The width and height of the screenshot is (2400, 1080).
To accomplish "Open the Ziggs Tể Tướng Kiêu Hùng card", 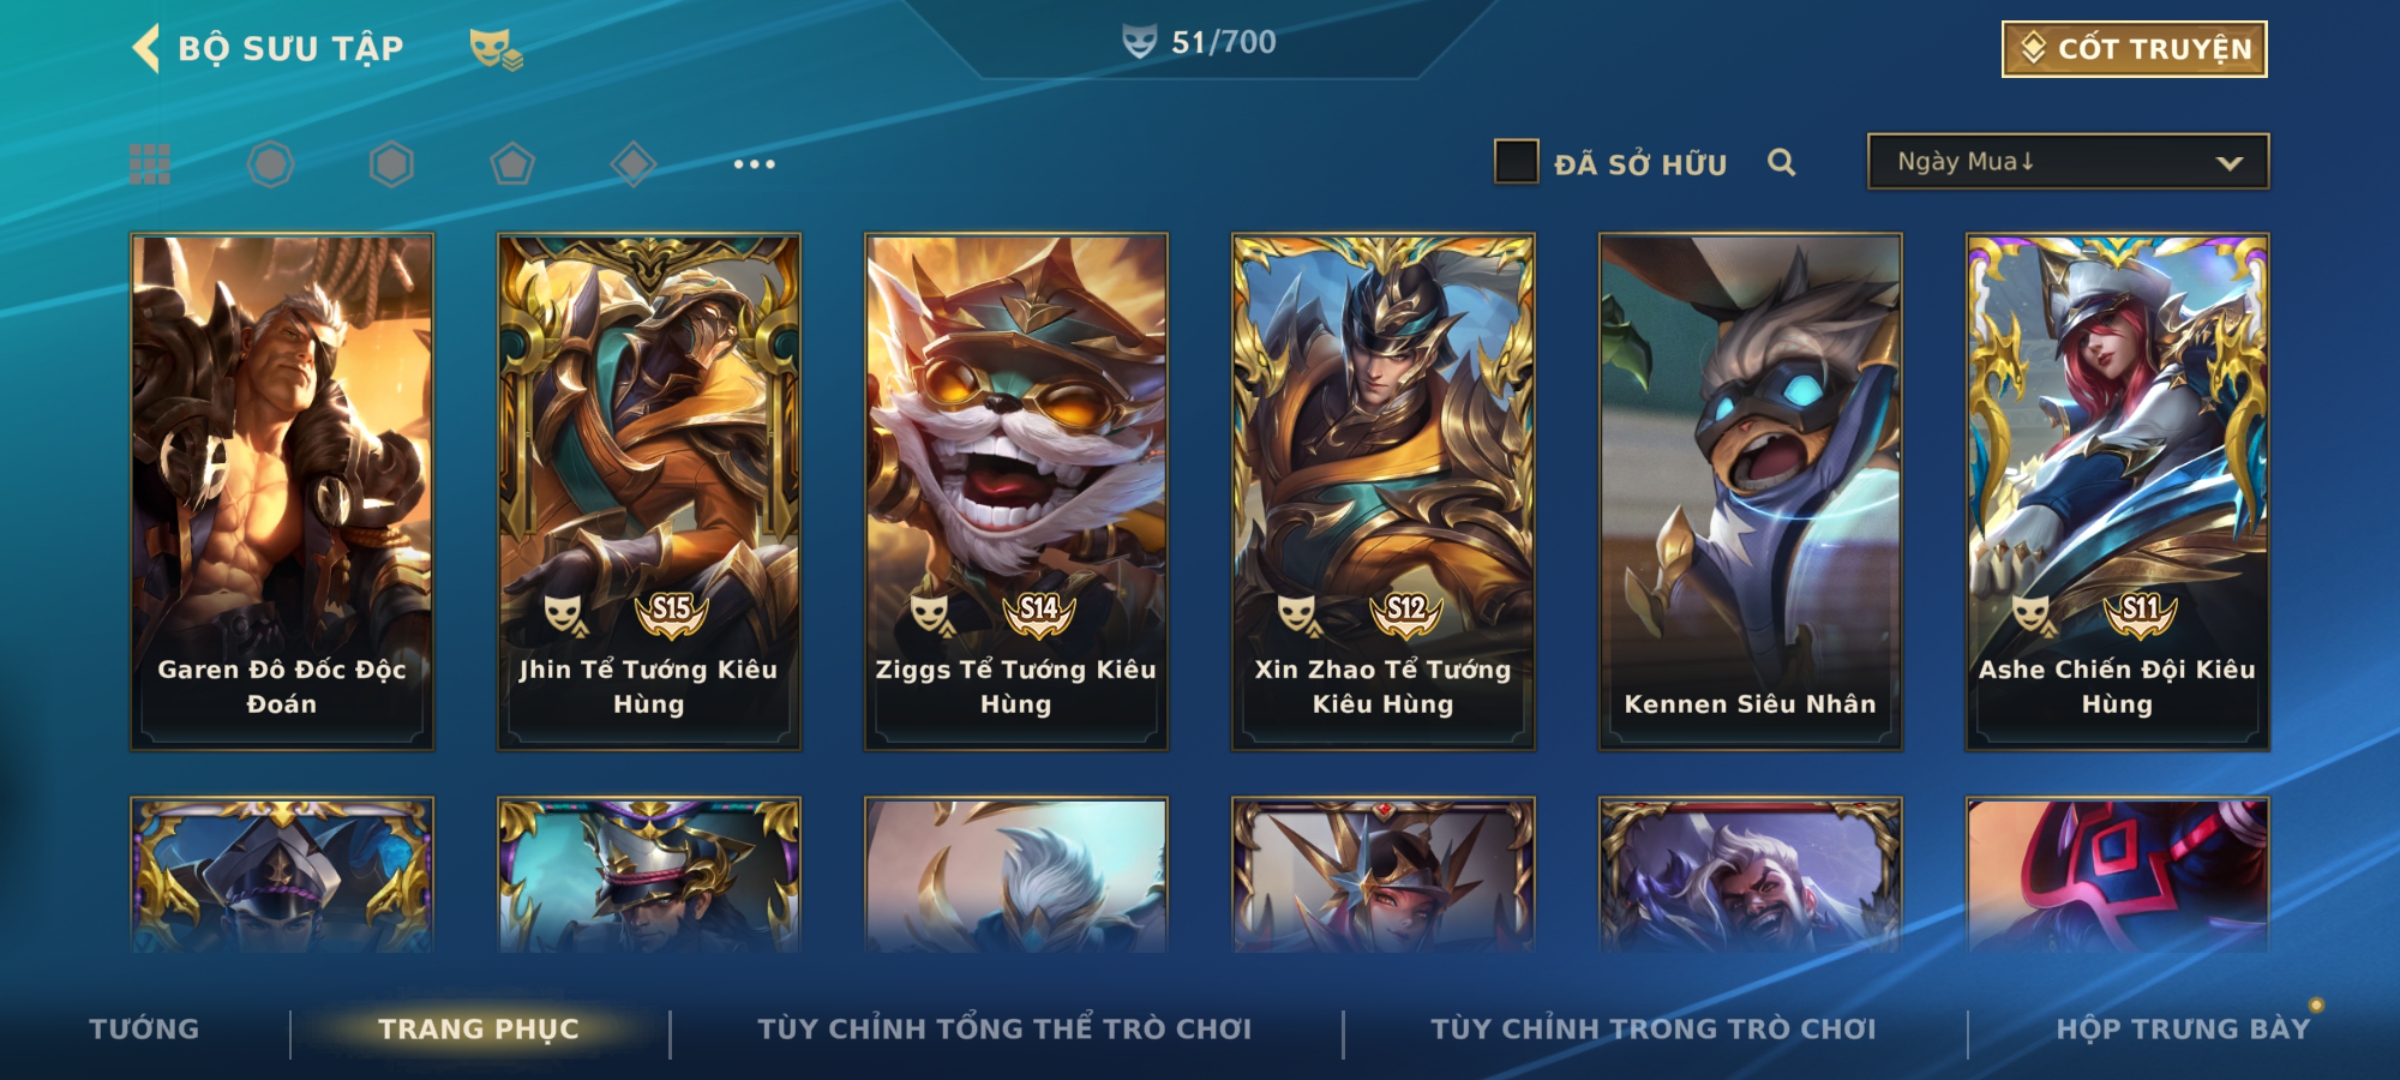I will click(1016, 492).
